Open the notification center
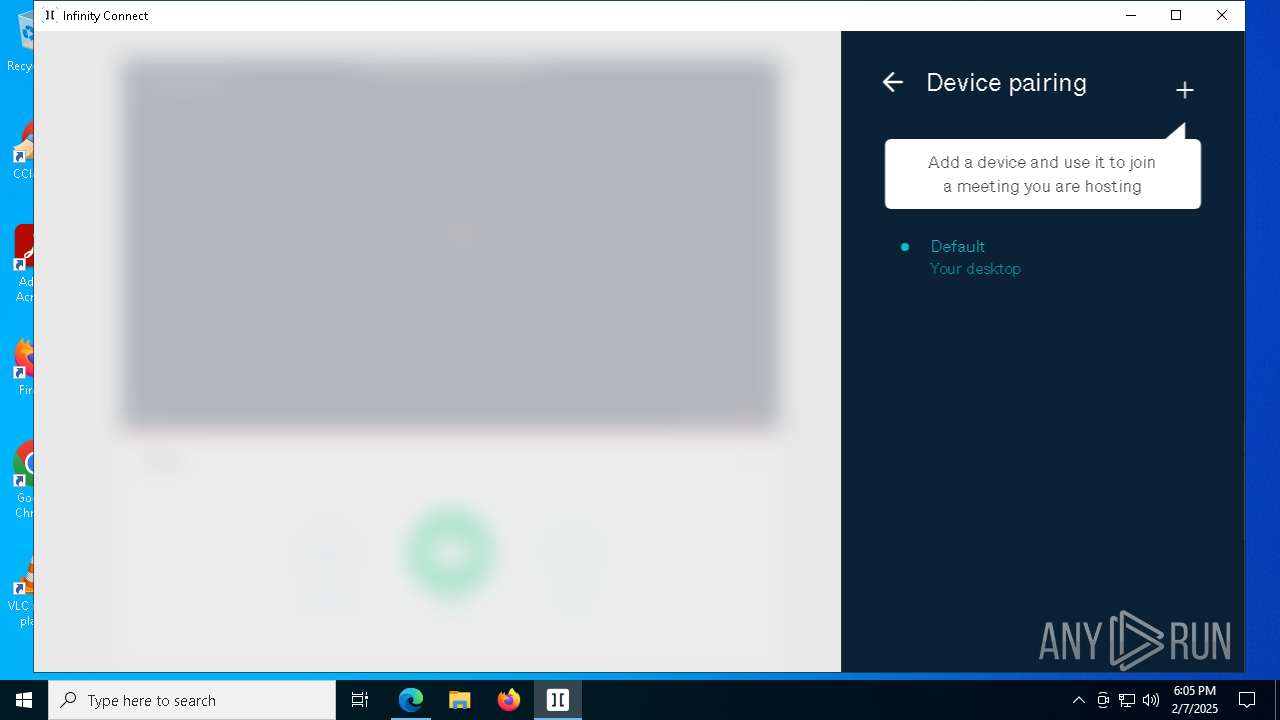1280x720 pixels. [x=1247, y=700]
